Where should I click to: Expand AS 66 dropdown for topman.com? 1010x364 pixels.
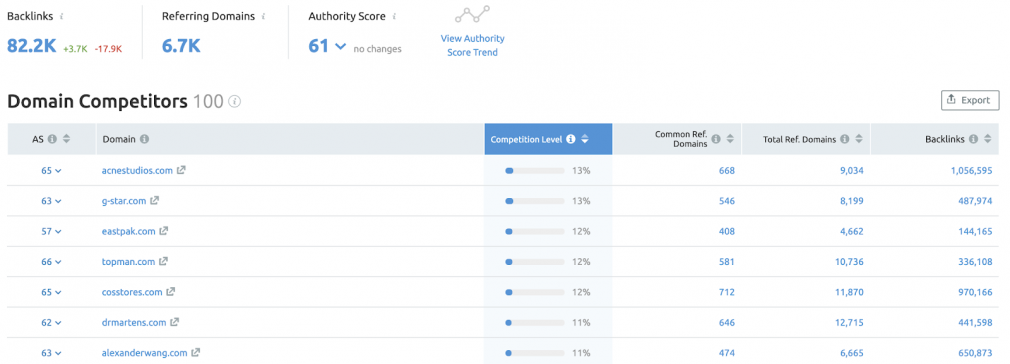point(59,262)
